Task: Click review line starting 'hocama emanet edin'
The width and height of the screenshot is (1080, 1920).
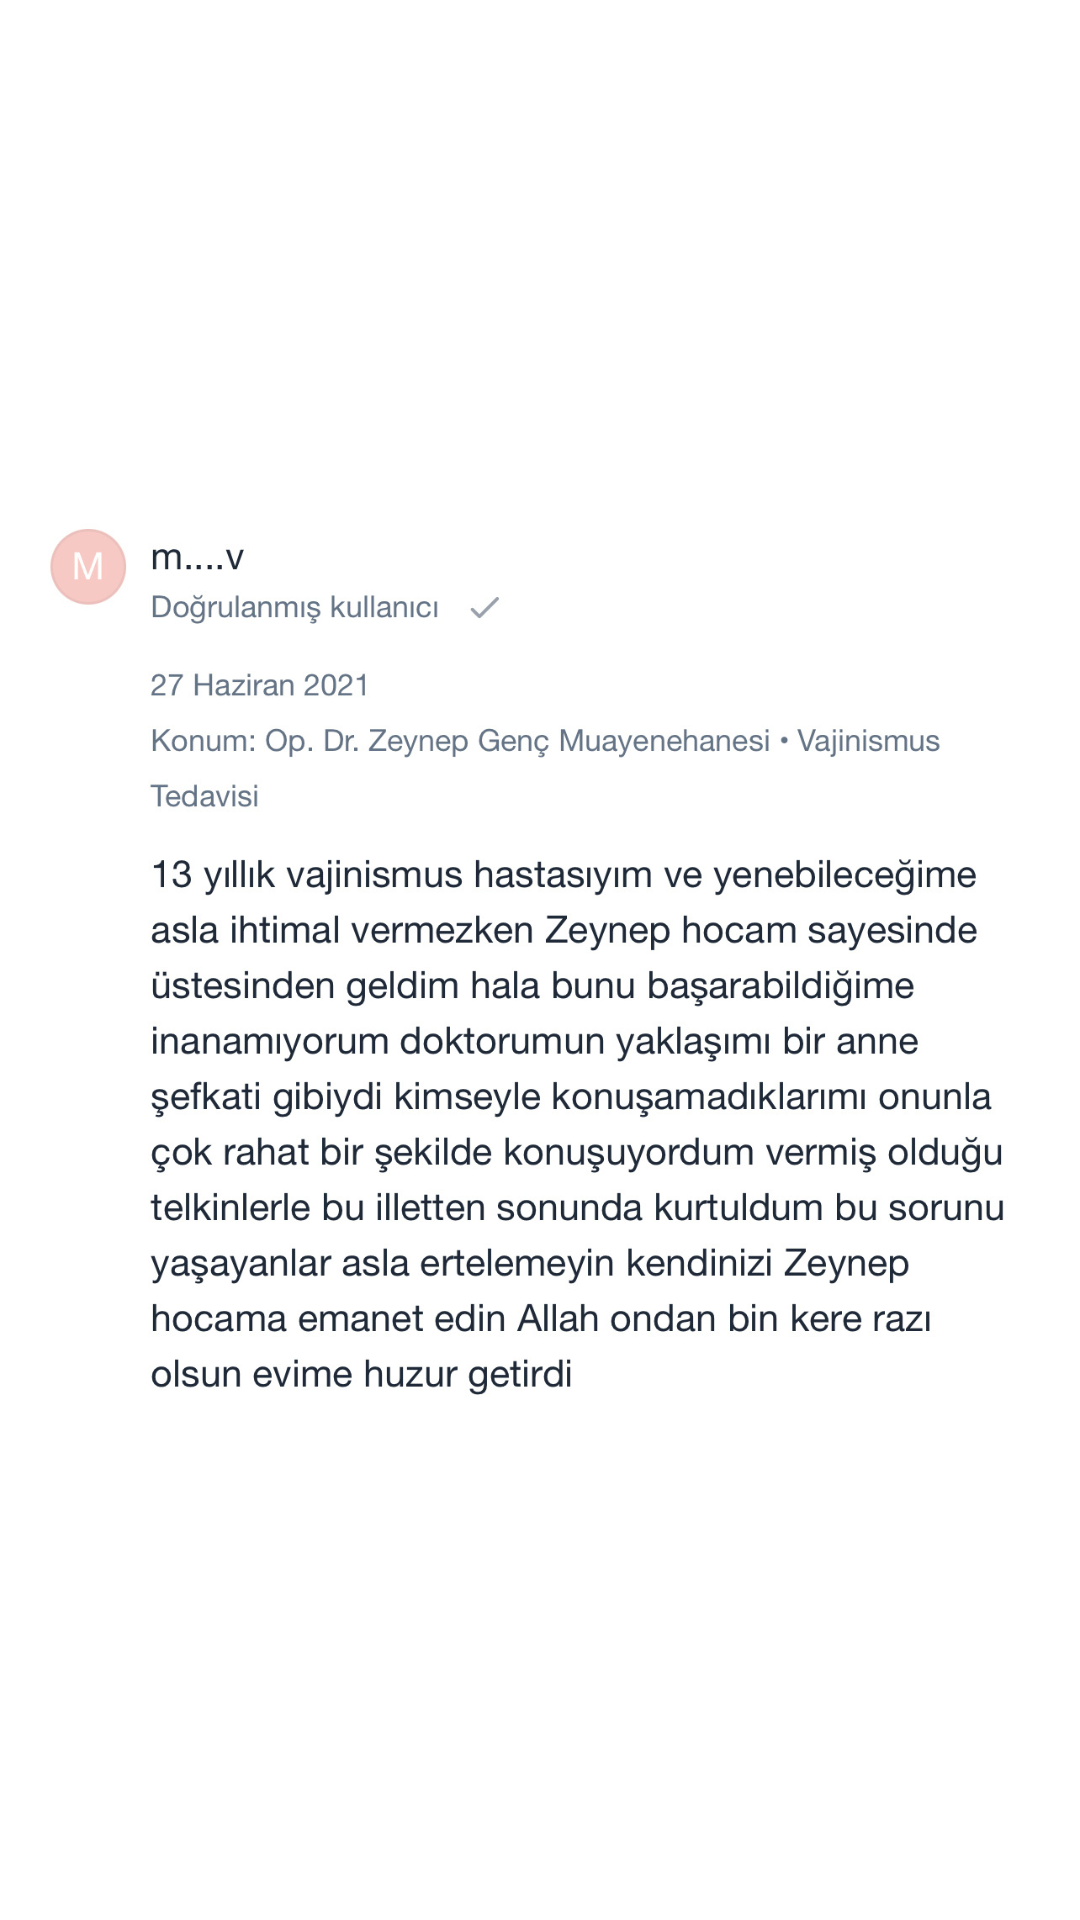Action: (540, 1319)
